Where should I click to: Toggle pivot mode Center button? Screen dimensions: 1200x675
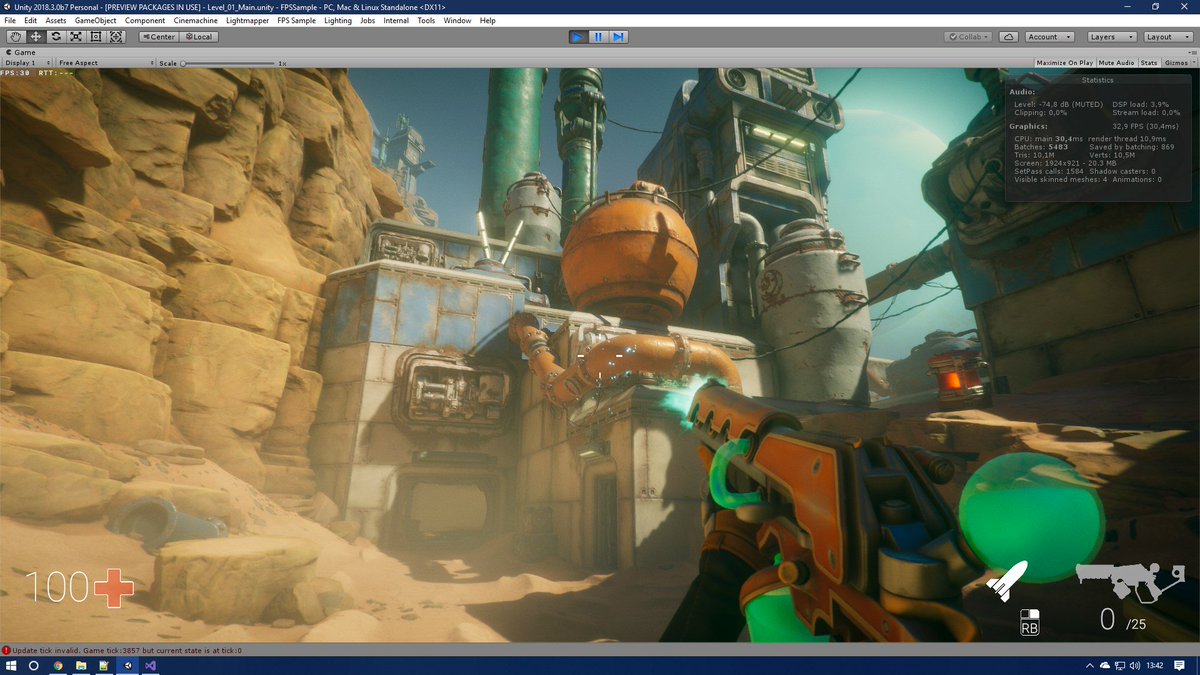click(158, 37)
